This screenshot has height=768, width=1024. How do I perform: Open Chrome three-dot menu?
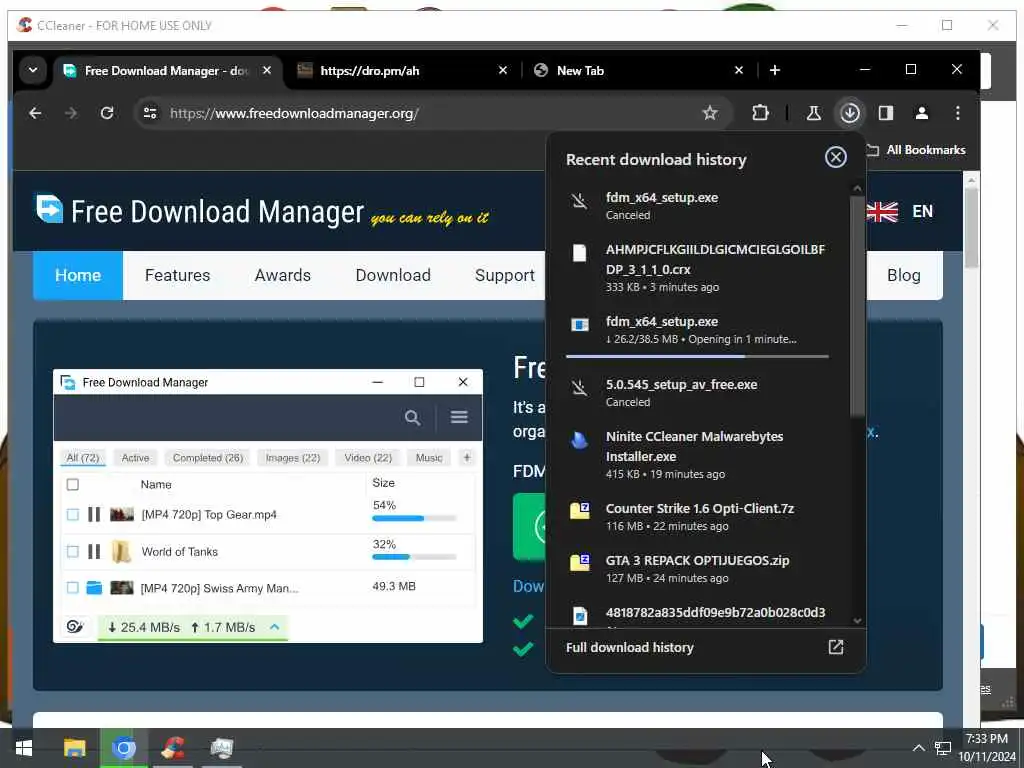(x=957, y=113)
